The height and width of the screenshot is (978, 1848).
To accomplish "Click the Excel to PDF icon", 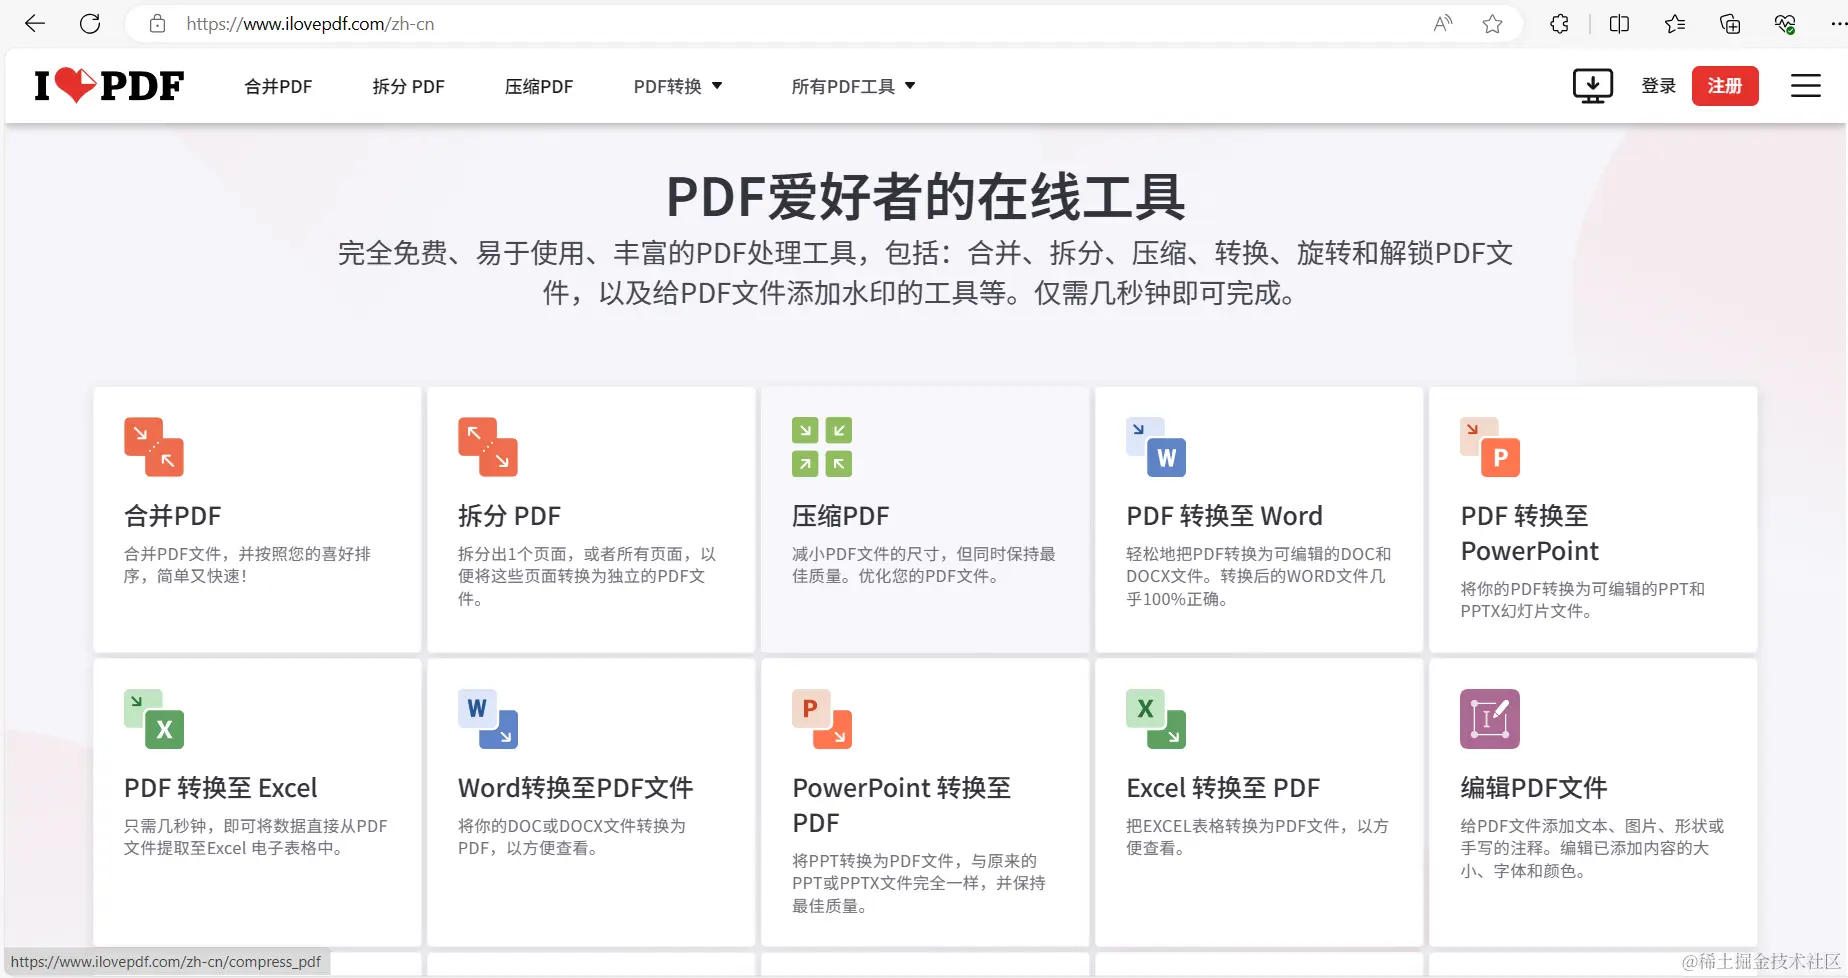I will point(1156,719).
